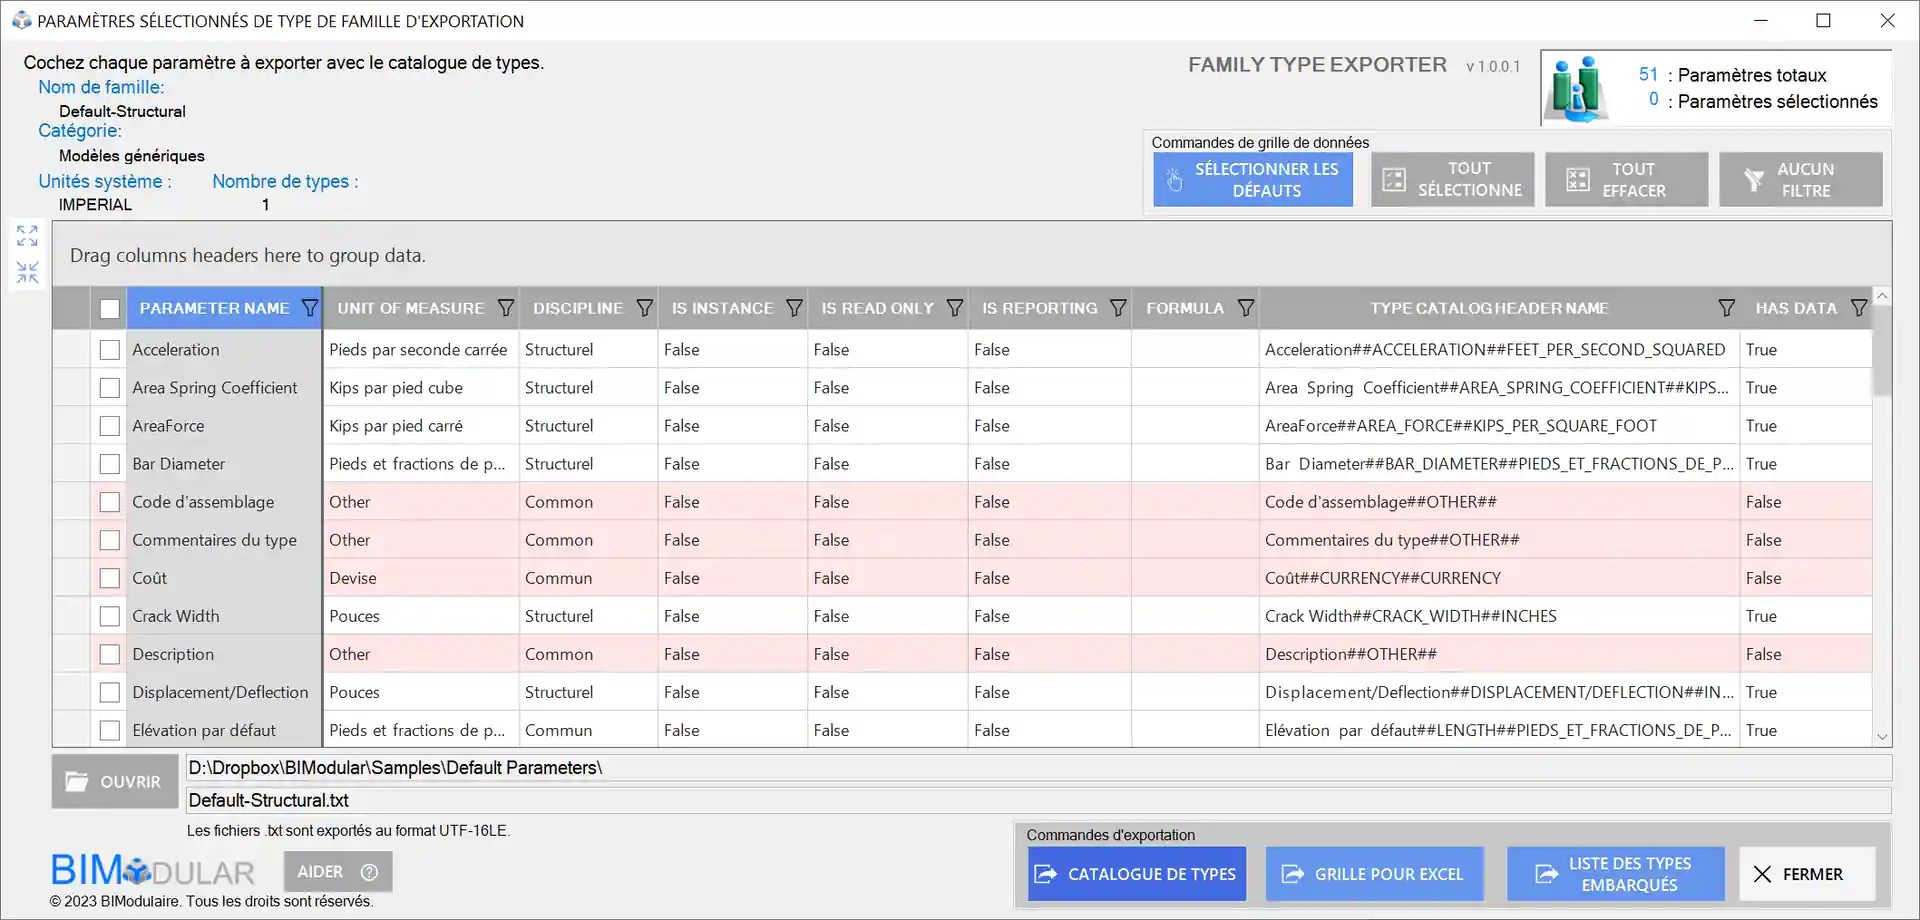Click the expand grid arrows icon
This screenshot has width=1920, height=920.
click(x=26, y=236)
